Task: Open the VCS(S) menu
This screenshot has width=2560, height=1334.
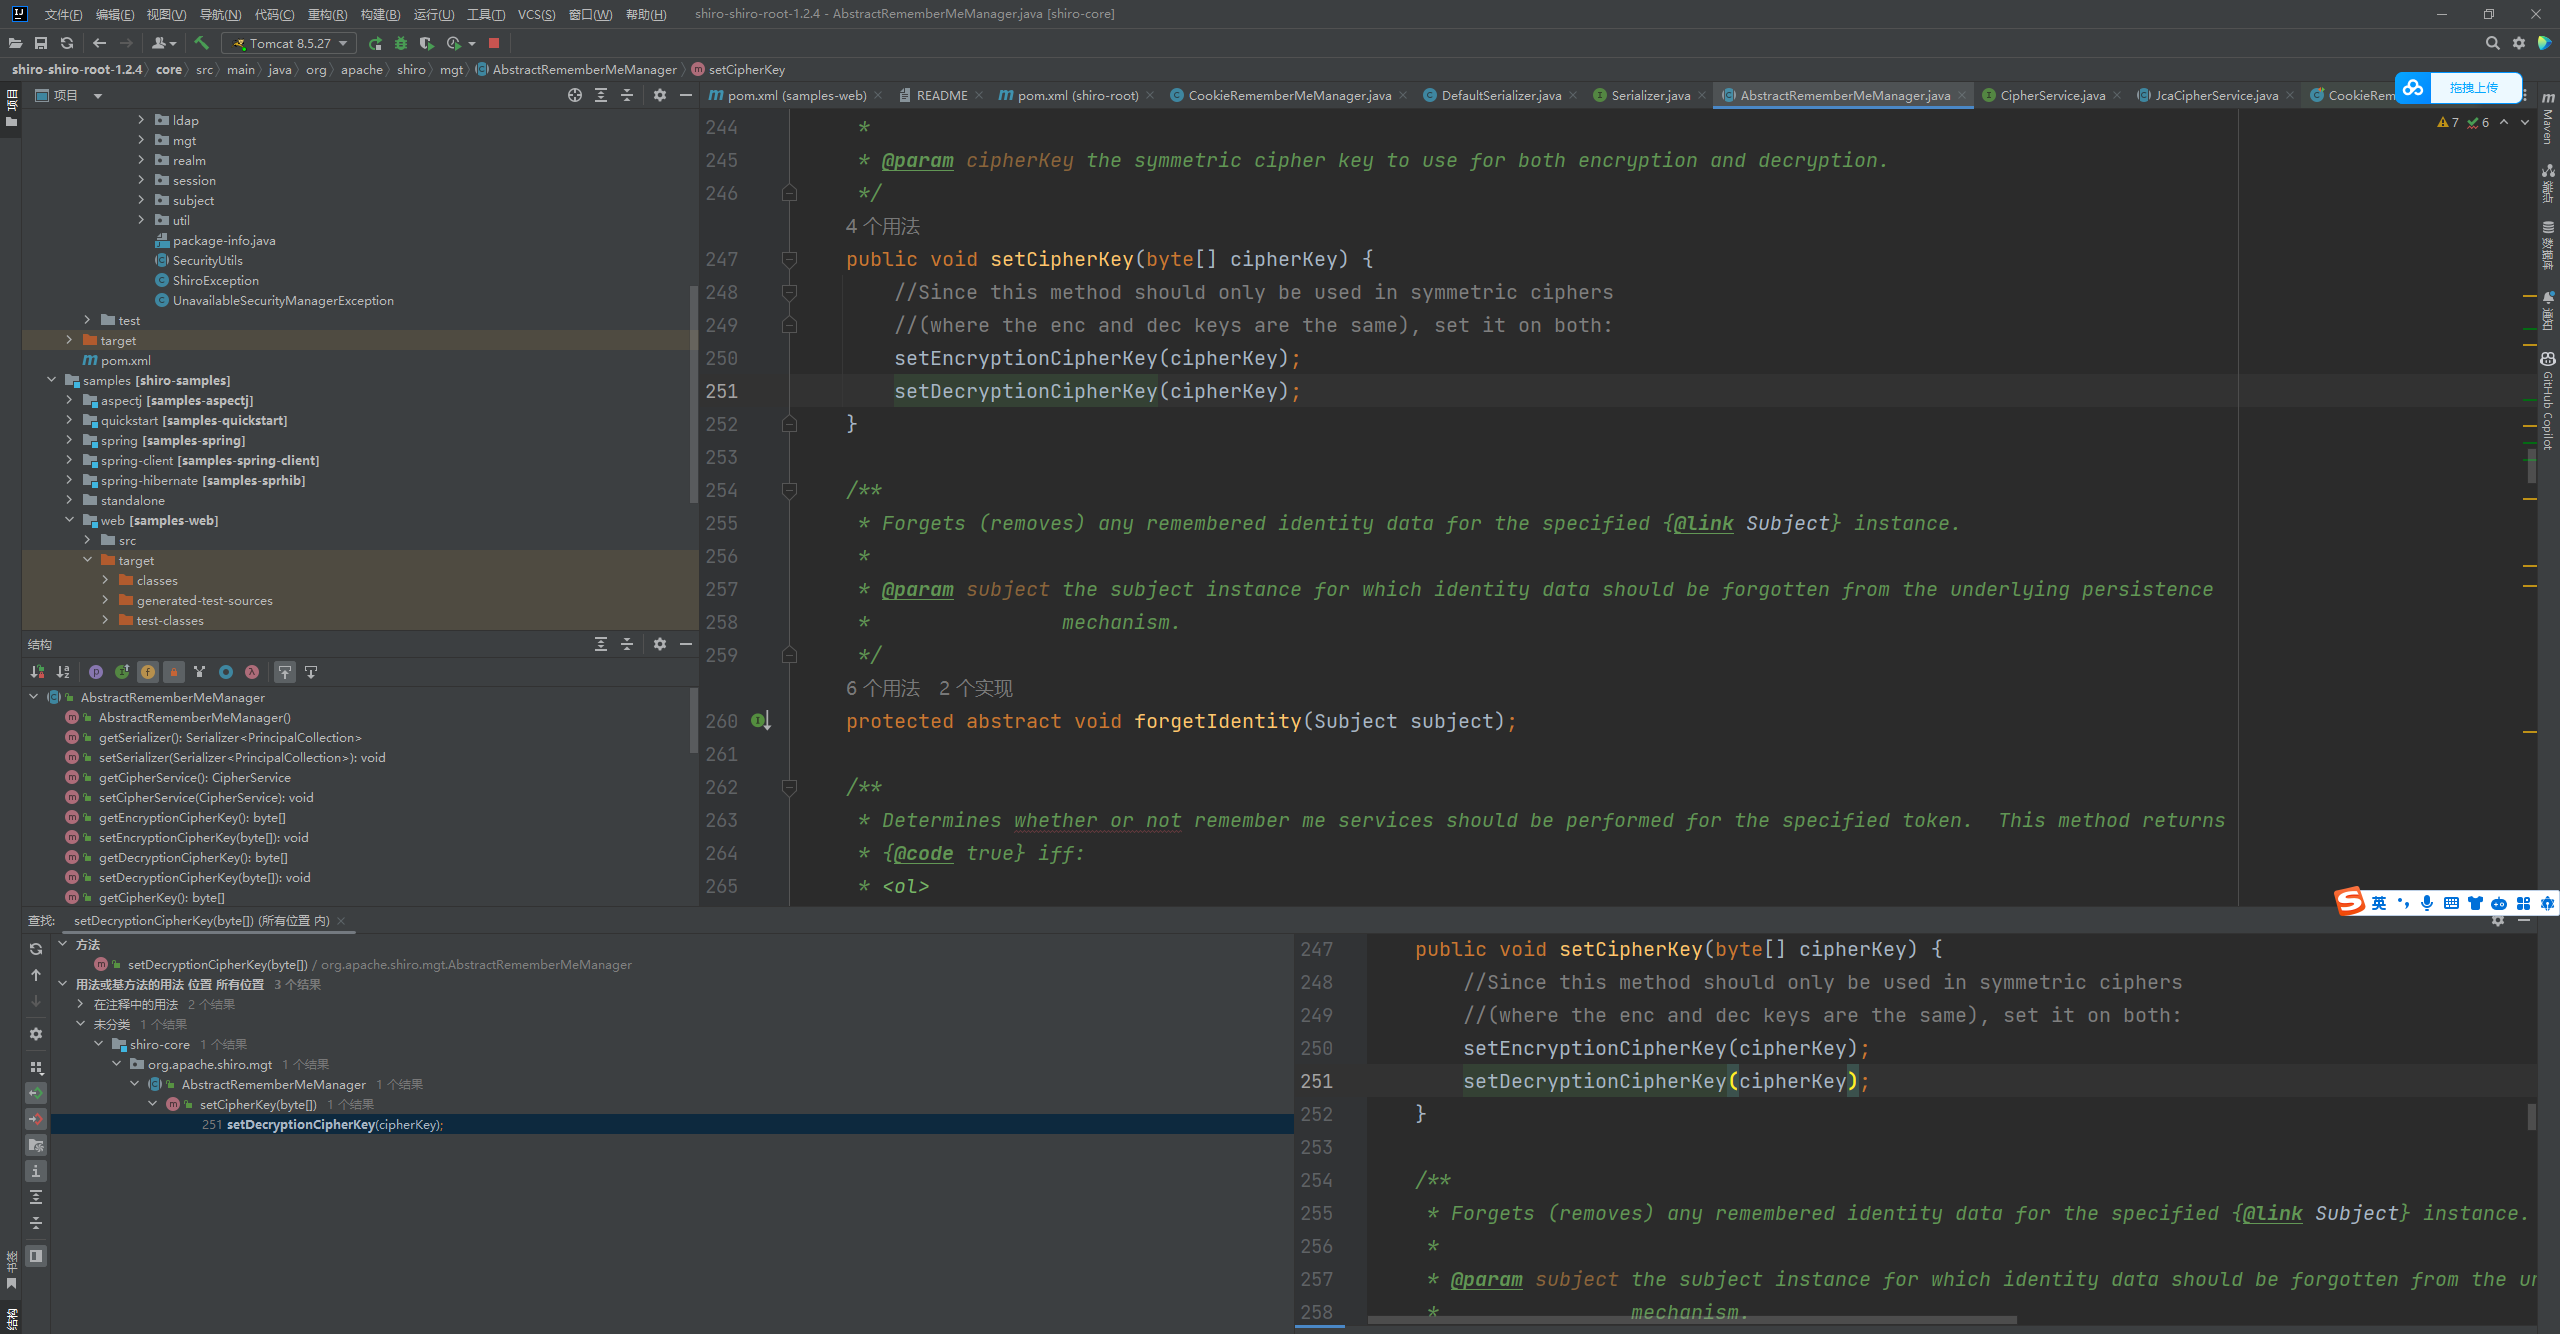Action: click(536, 14)
